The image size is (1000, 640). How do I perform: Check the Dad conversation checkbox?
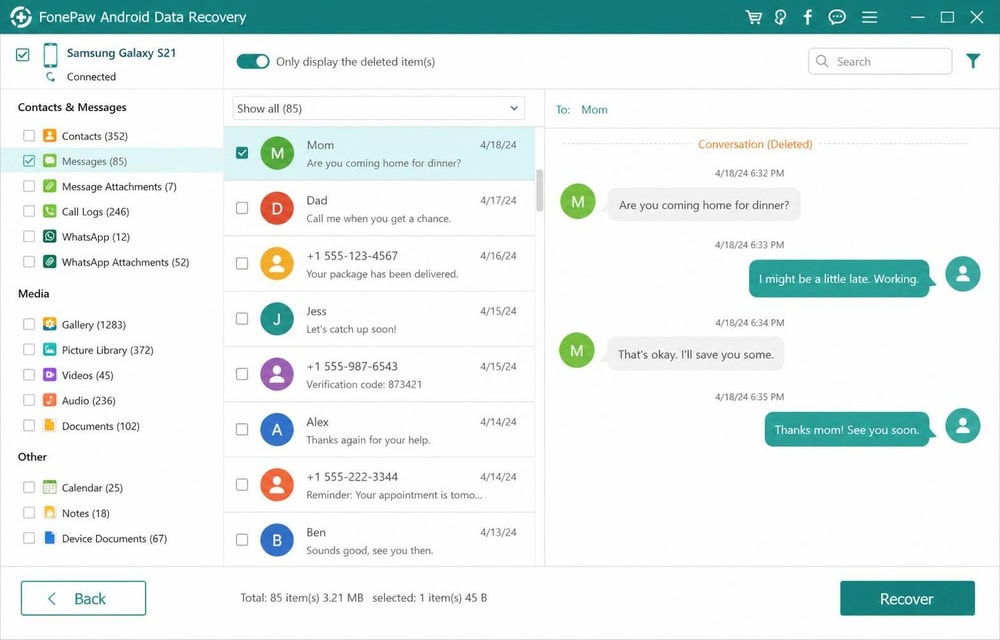[x=242, y=208]
